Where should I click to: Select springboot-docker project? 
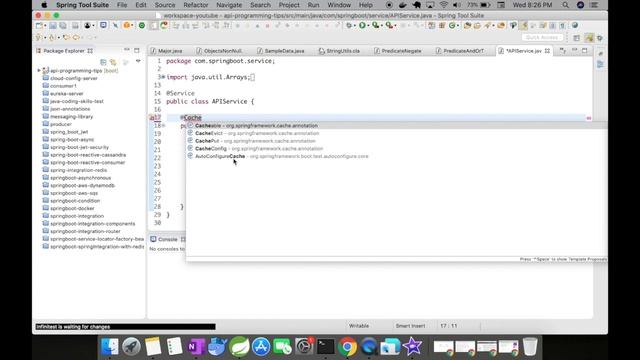(x=72, y=209)
